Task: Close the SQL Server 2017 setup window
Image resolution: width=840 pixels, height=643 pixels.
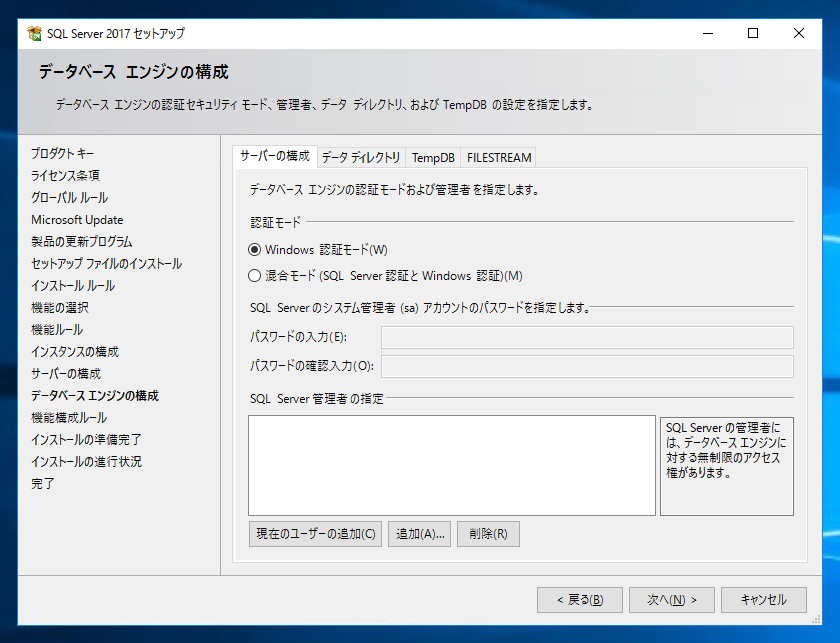Action: 798,33
